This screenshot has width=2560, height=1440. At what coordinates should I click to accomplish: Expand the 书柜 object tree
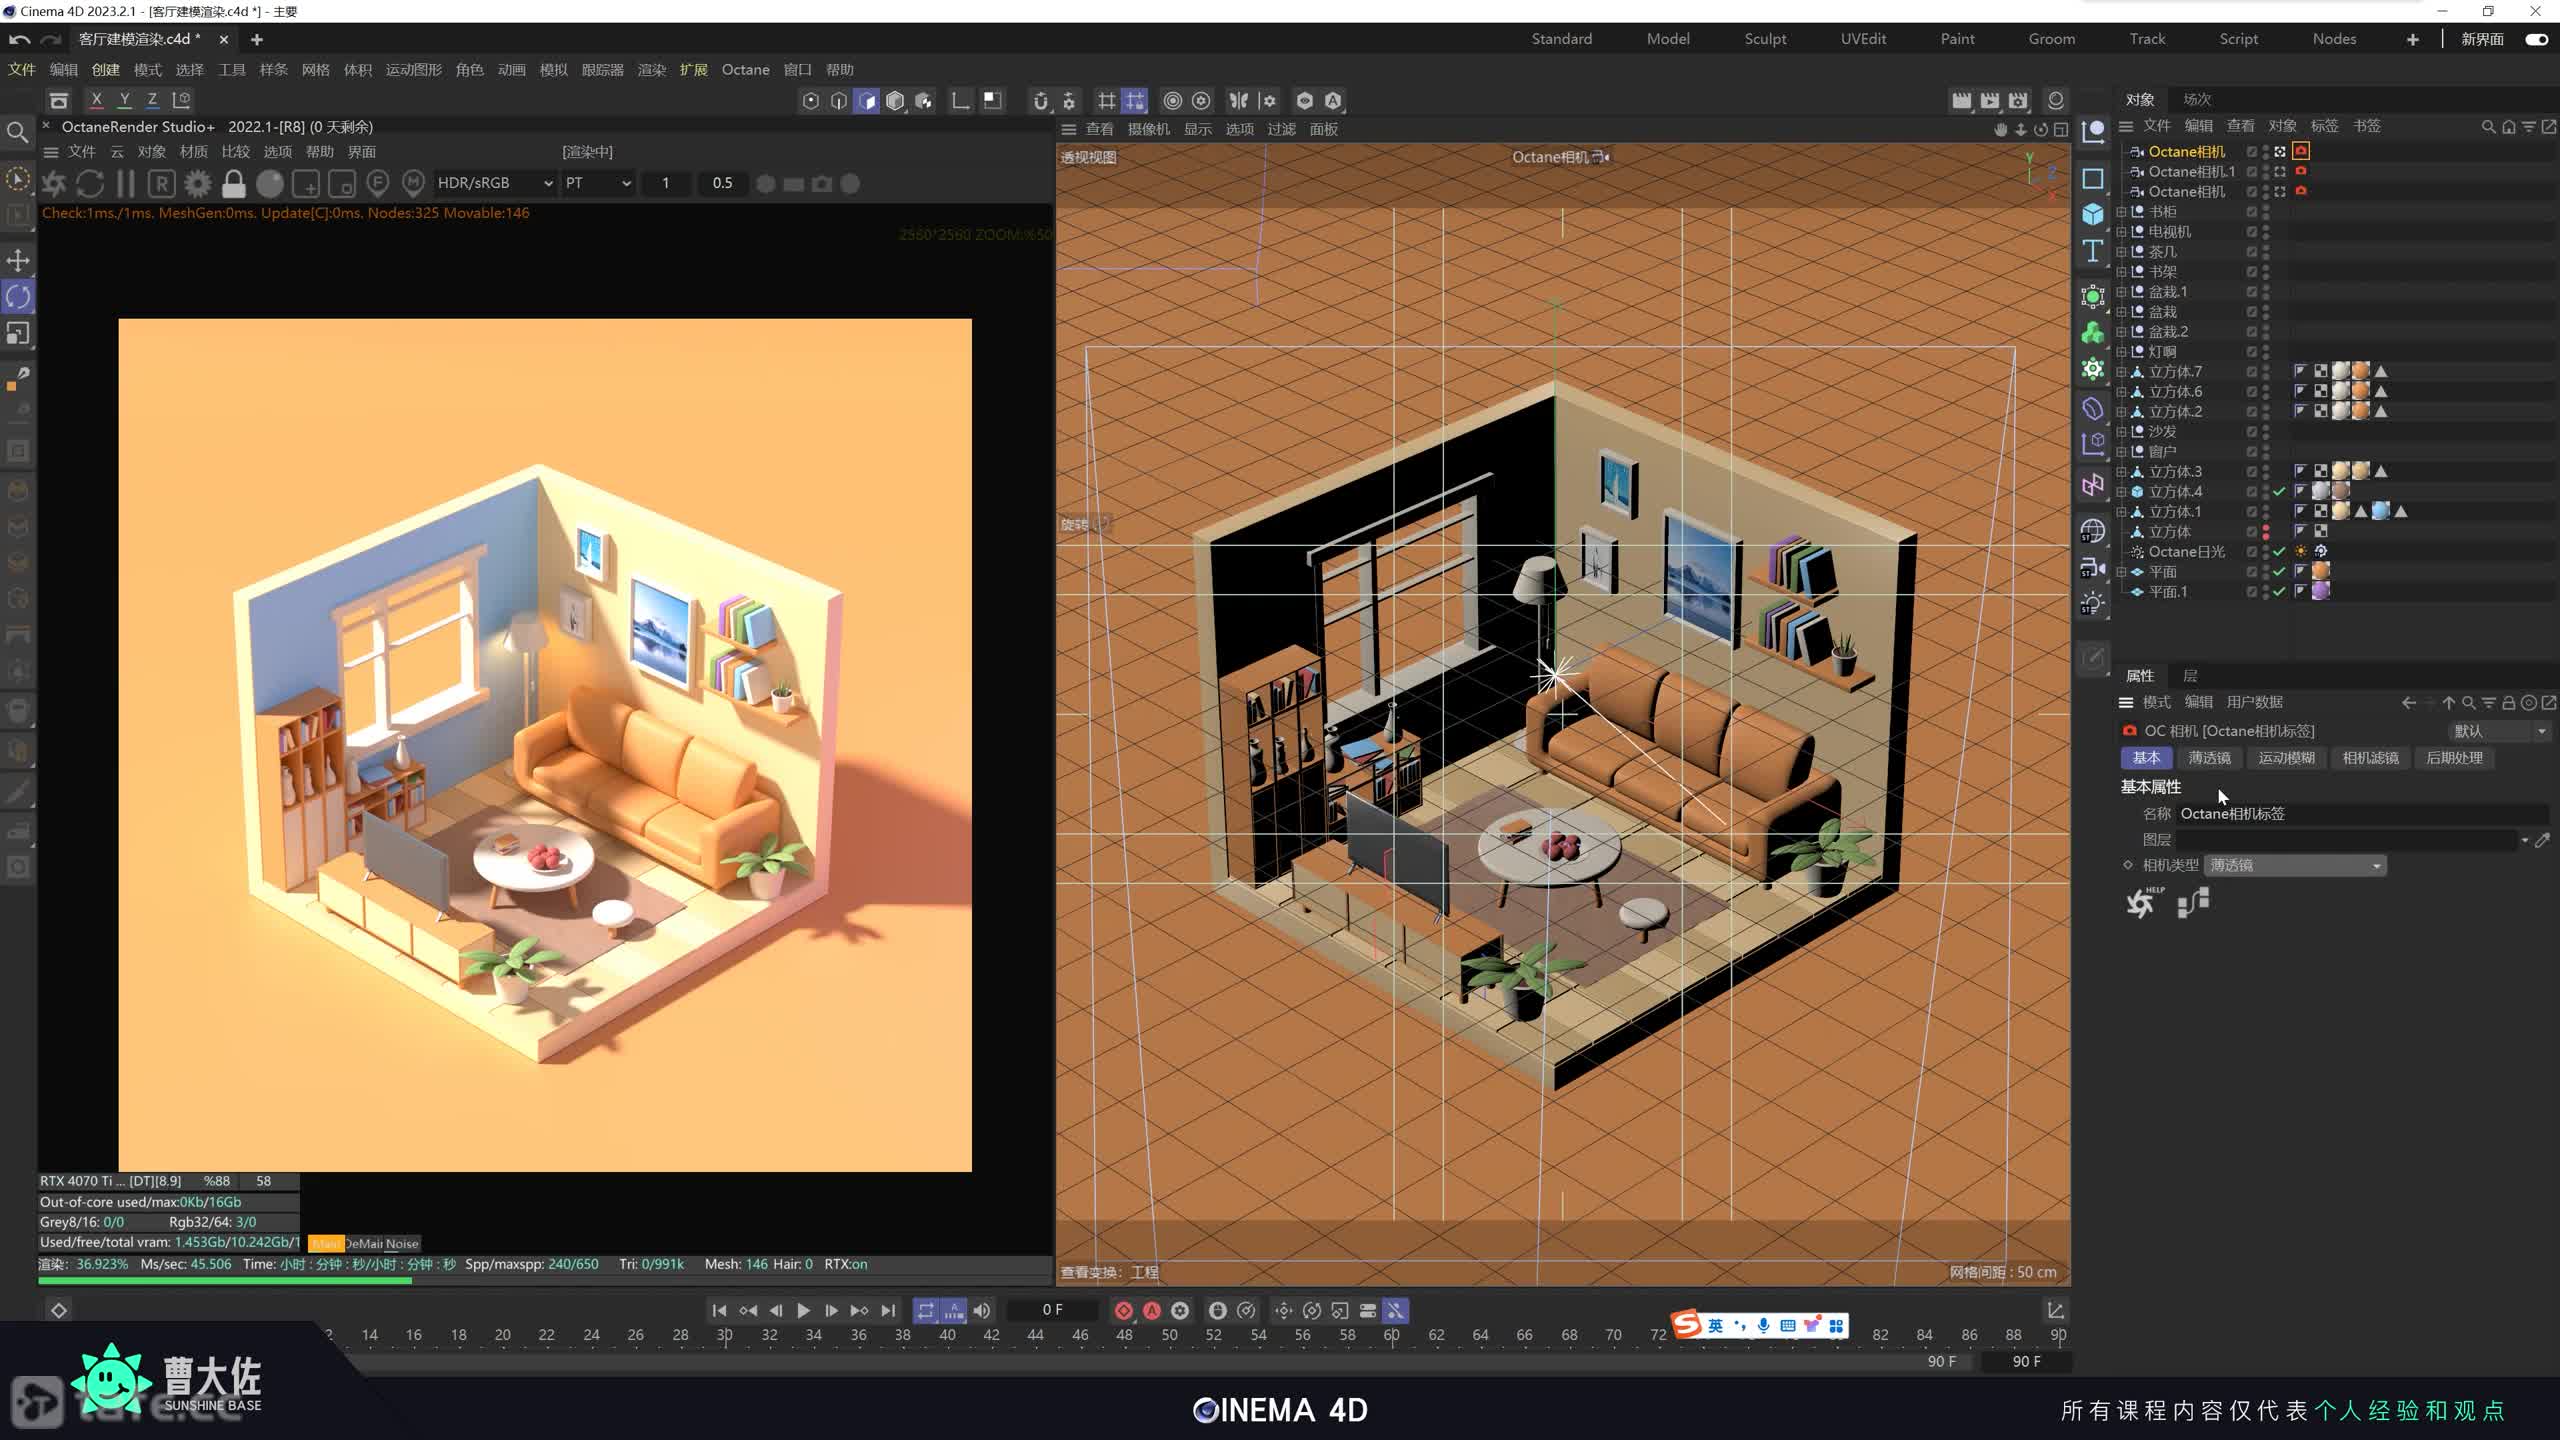click(2122, 212)
